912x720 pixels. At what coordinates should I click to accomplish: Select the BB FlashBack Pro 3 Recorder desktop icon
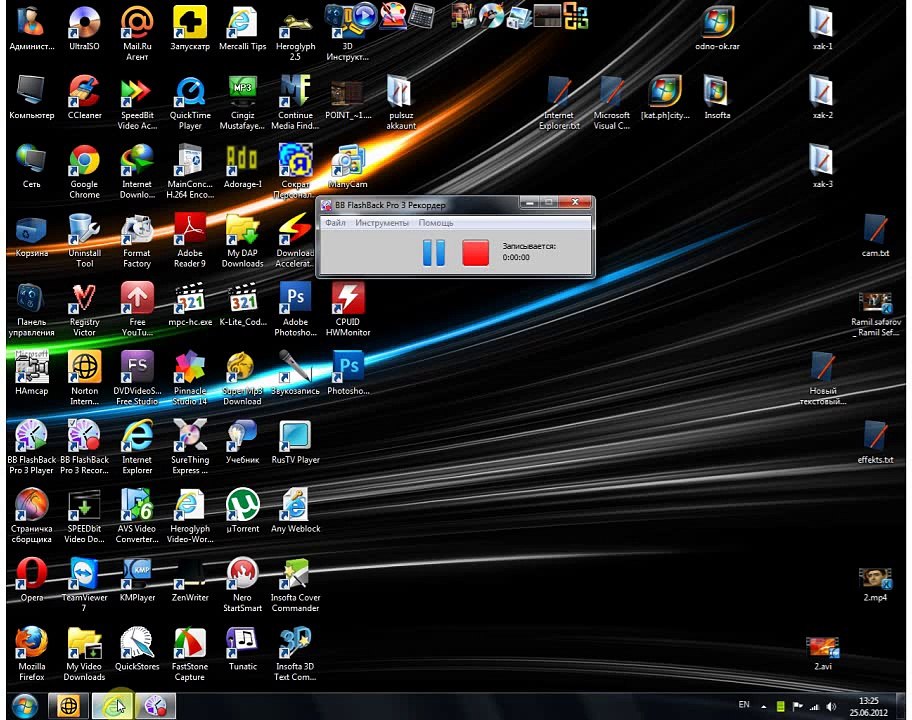click(84, 447)
